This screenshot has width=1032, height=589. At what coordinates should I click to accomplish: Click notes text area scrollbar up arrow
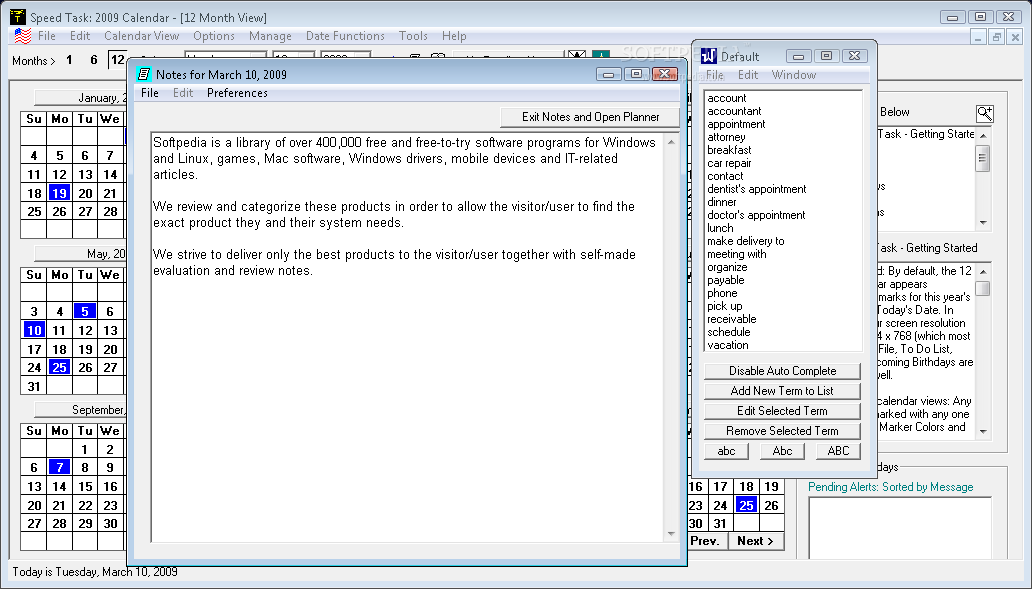671,142
